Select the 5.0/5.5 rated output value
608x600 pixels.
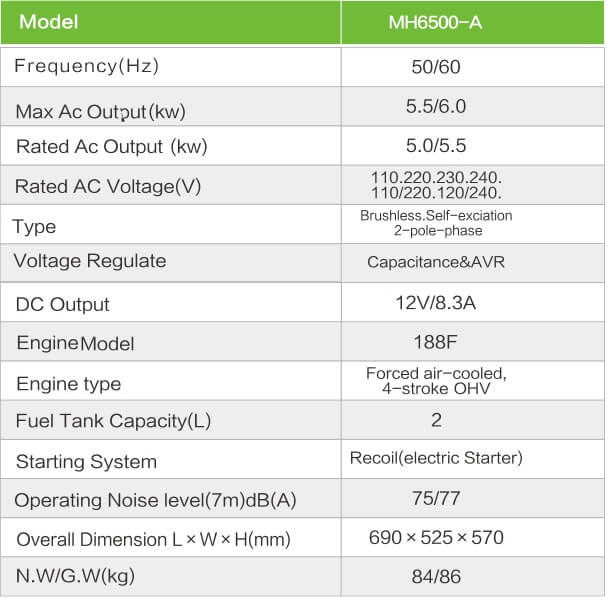[x=436, y=146]
